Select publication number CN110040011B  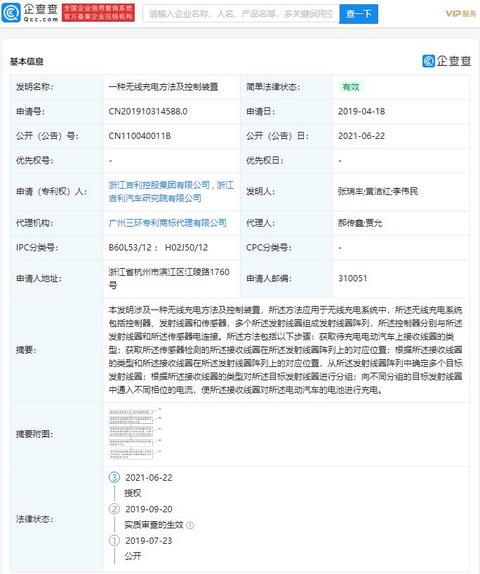tap(139, 136)
